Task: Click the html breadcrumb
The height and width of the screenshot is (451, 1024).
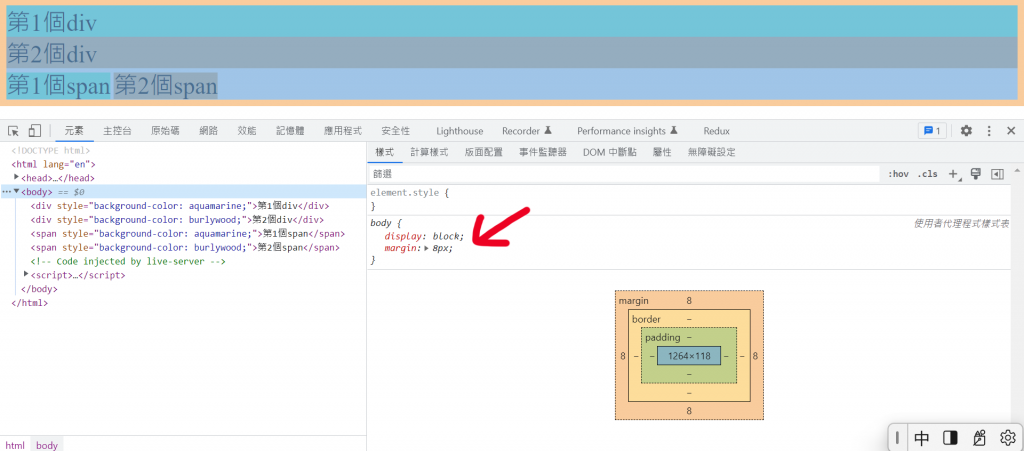Action: [15, 445]
